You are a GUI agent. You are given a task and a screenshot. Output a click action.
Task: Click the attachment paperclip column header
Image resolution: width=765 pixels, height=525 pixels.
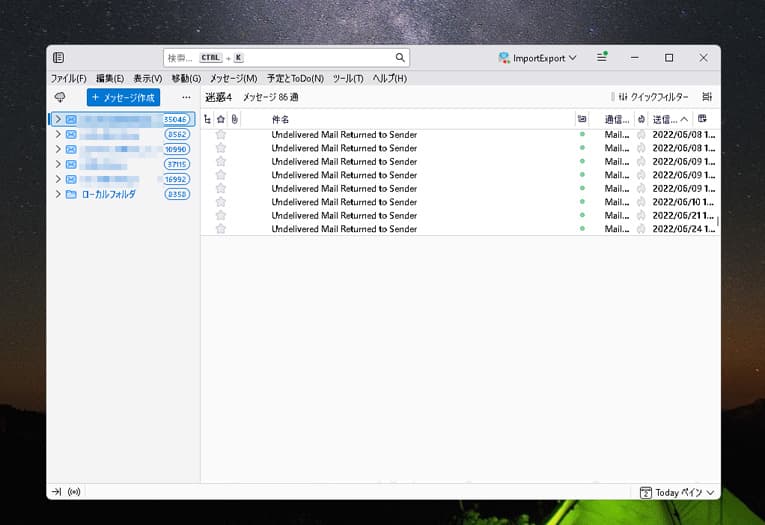pyautogui.click(x=234, y=119)
